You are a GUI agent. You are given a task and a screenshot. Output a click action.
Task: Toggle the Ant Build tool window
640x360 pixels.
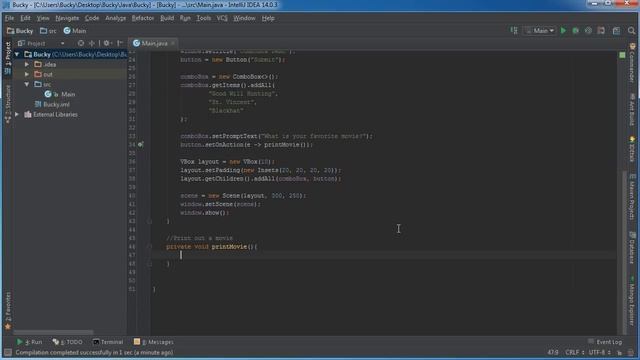click(632, 109)
